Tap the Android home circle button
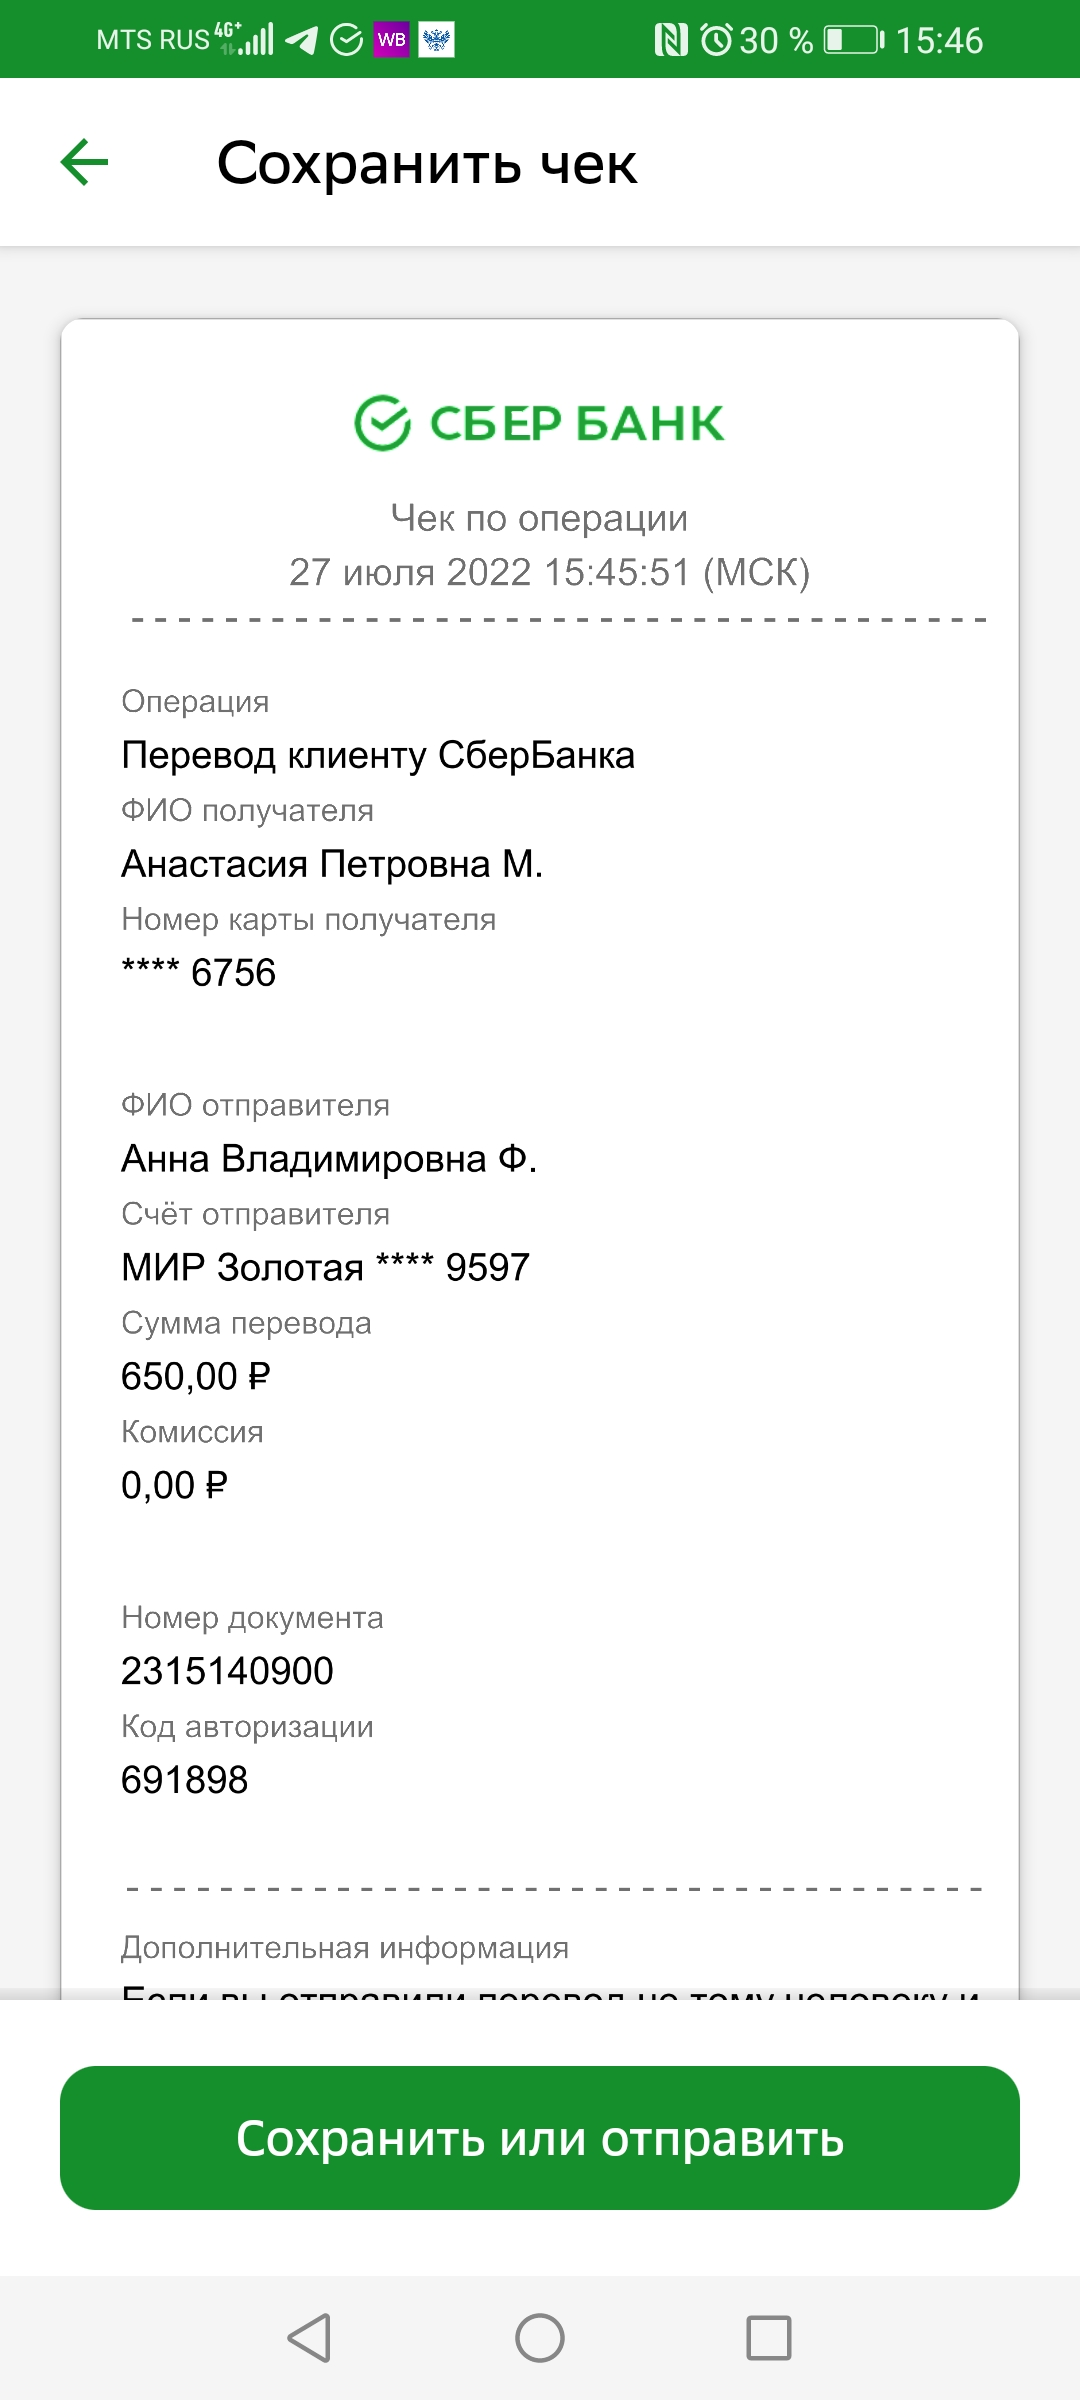This screenshot has height=2400, width=1080. [540, 2338]
